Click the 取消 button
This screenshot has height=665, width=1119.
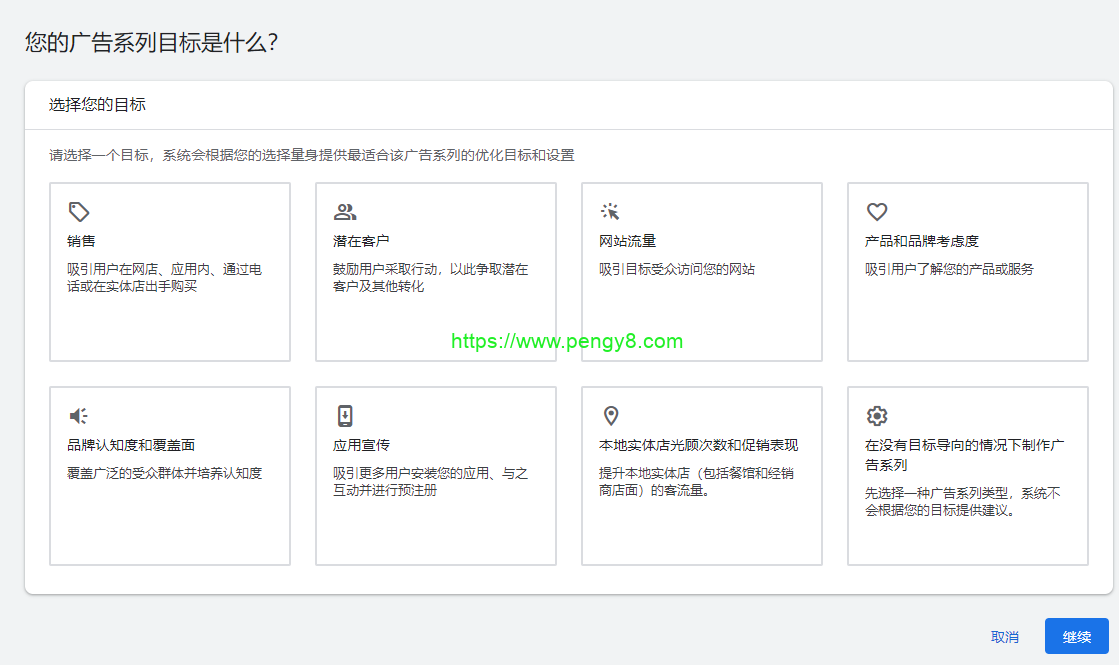[x=1005, y=636]
